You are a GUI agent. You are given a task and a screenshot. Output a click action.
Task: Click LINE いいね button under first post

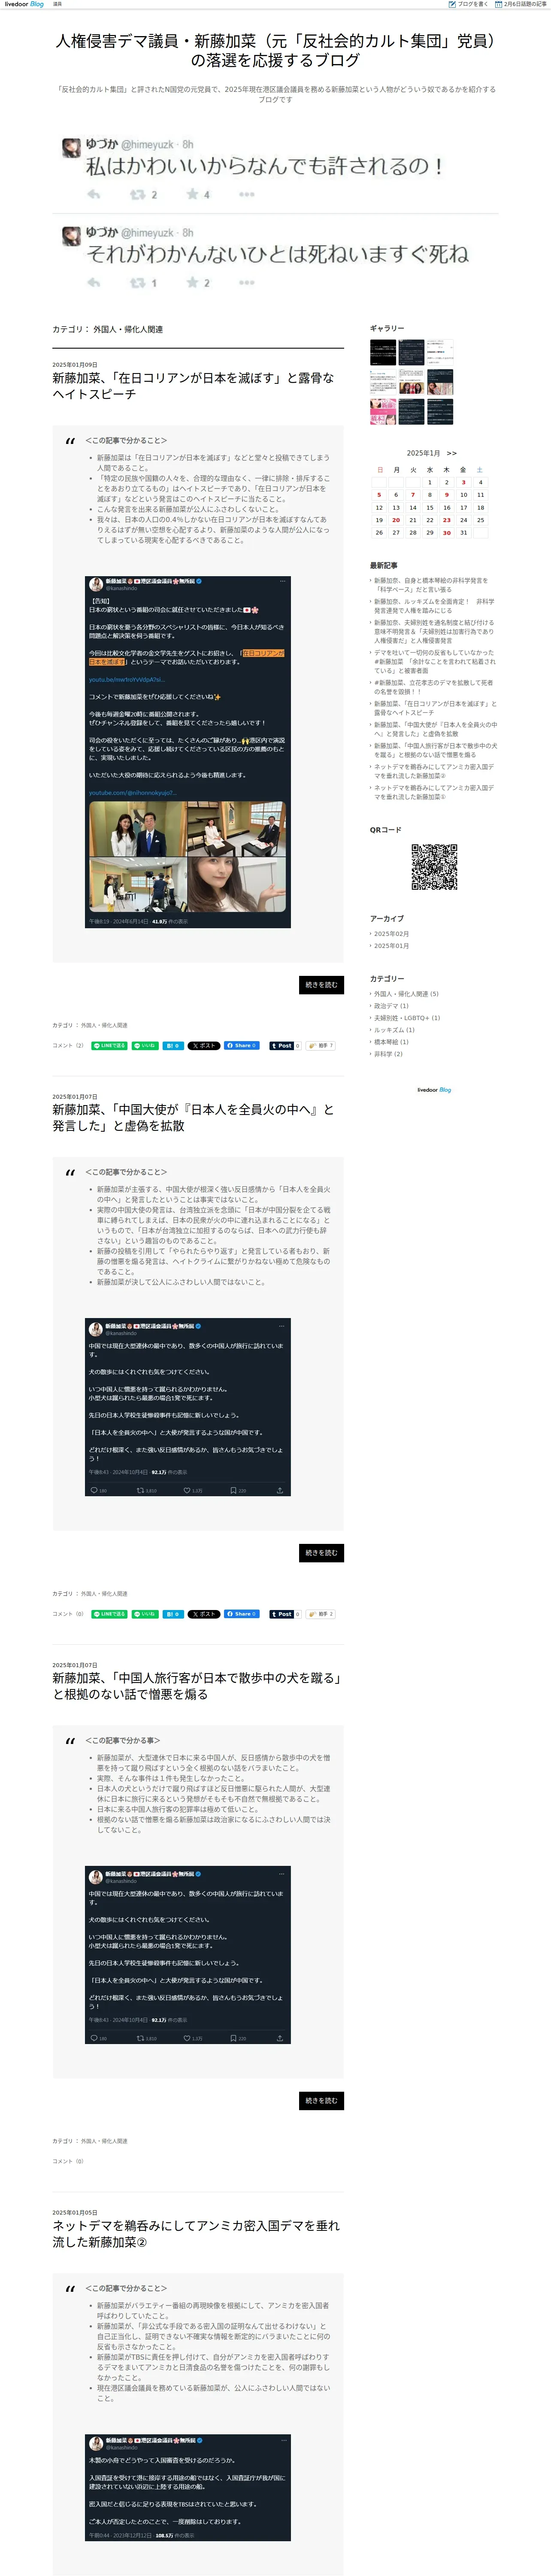[145, 1045]
